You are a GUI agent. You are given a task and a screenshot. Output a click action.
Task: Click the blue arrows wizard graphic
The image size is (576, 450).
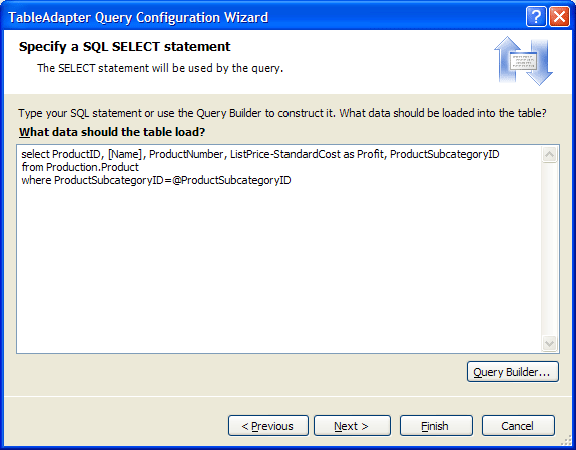point(523,61)
